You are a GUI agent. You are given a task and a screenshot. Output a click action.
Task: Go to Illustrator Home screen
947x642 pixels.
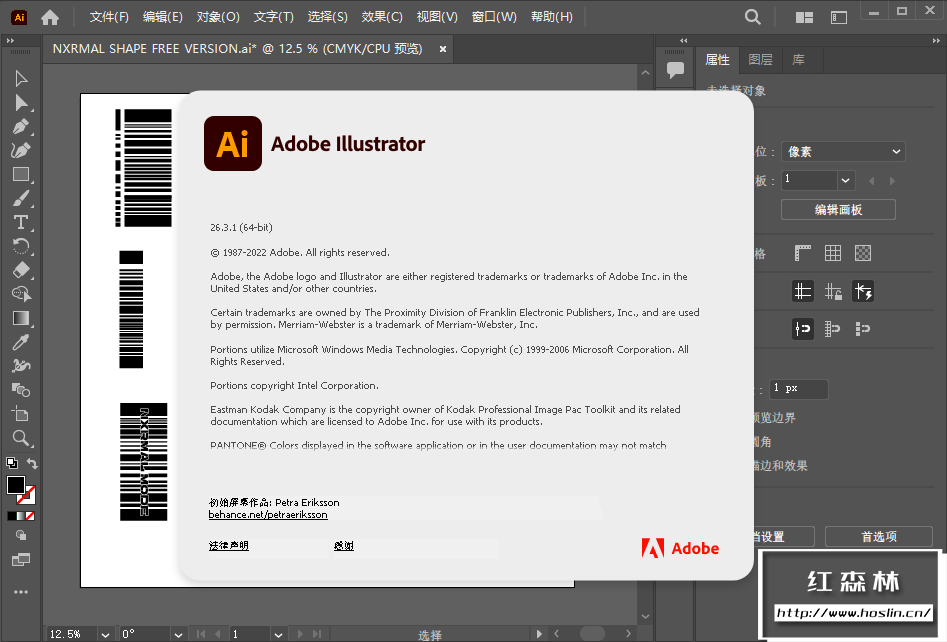[50, 18]
